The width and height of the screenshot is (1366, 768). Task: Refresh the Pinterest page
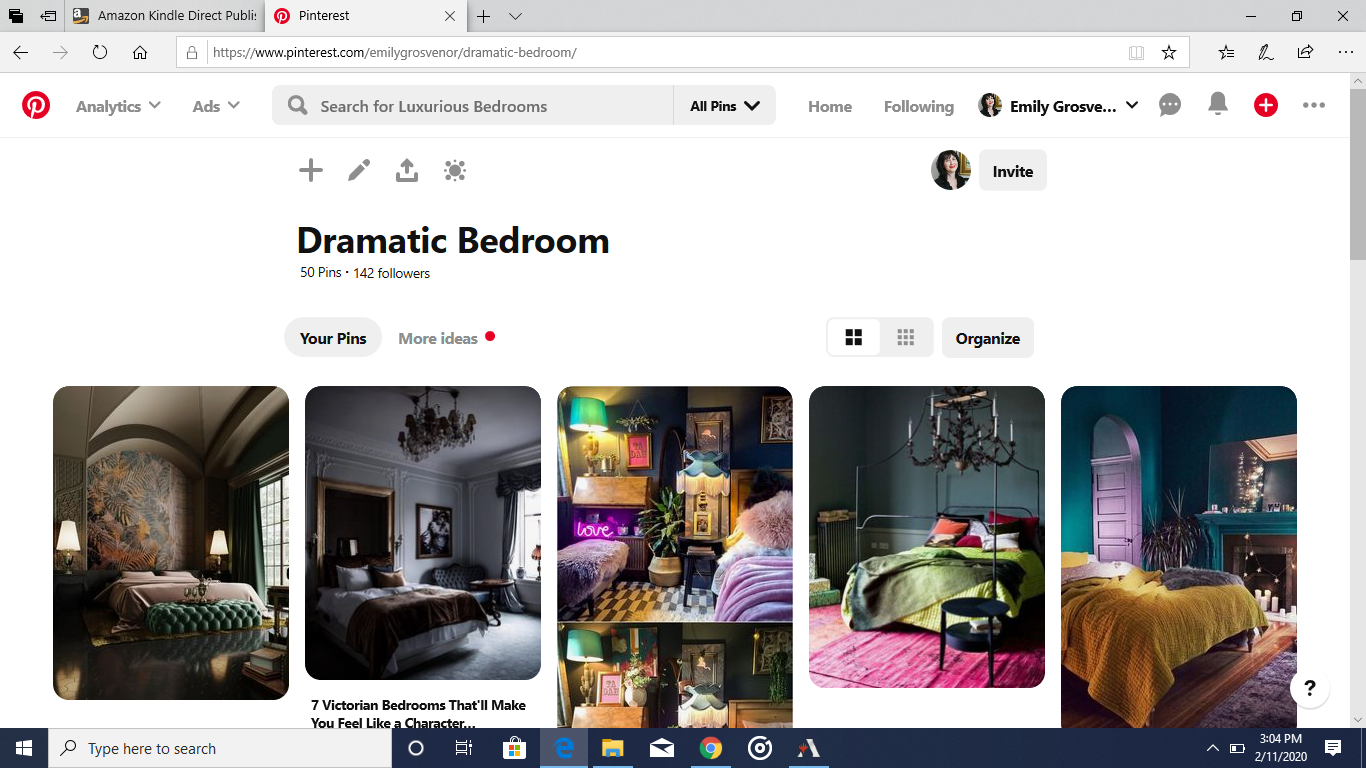[100, 52]
